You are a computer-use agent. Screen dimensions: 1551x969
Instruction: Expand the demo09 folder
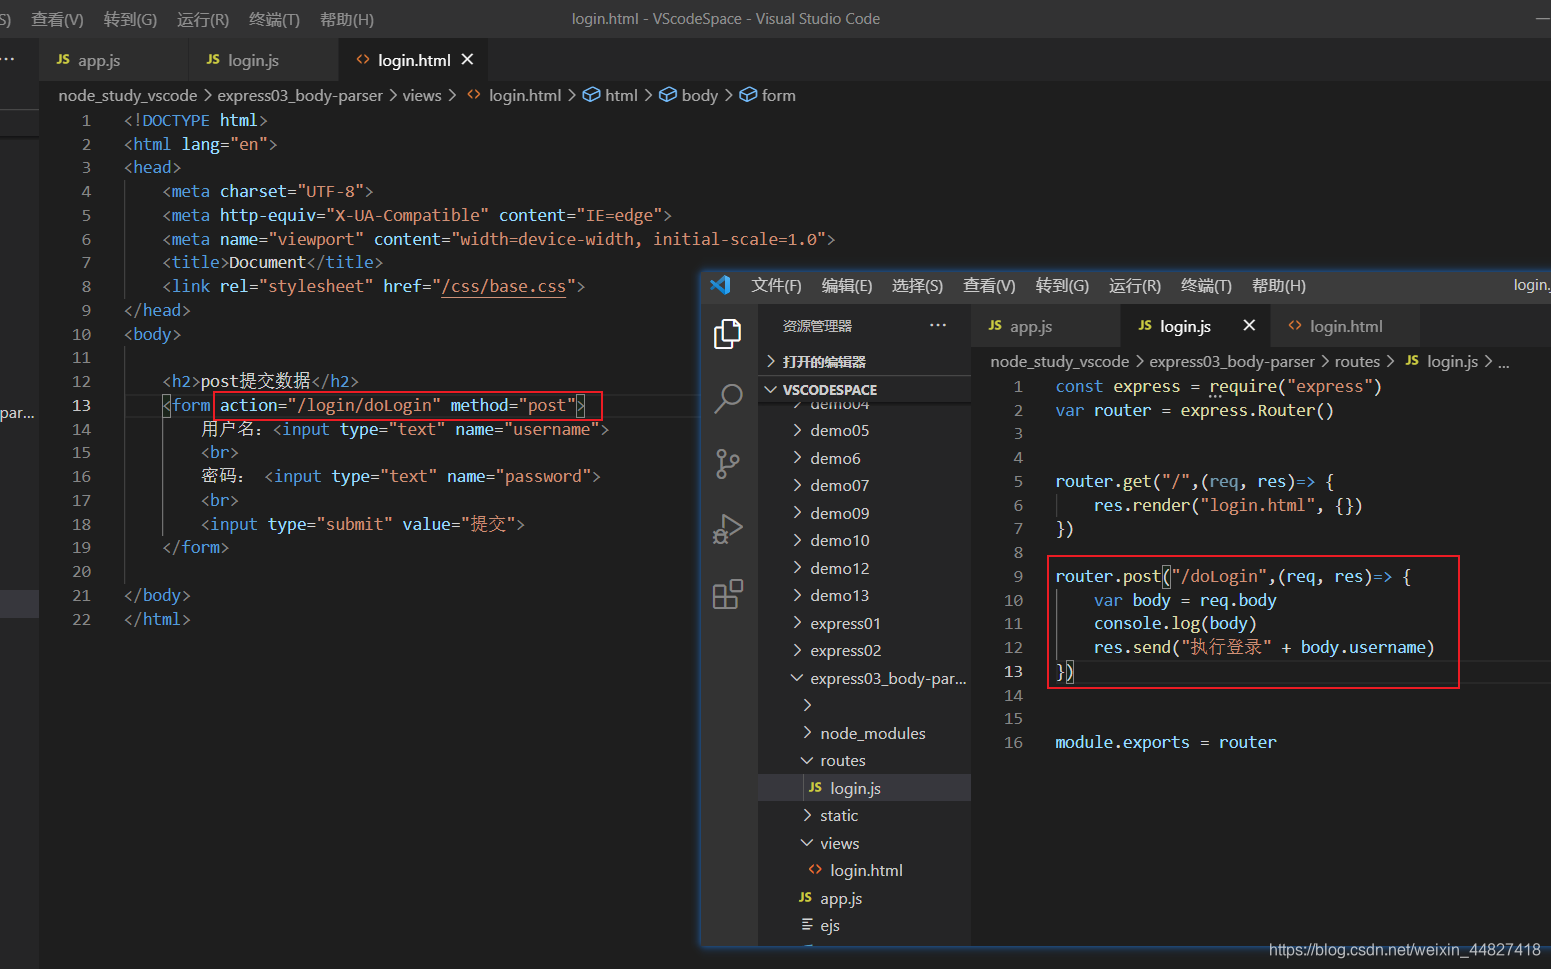pyautogui.click(x=797, y=513)
